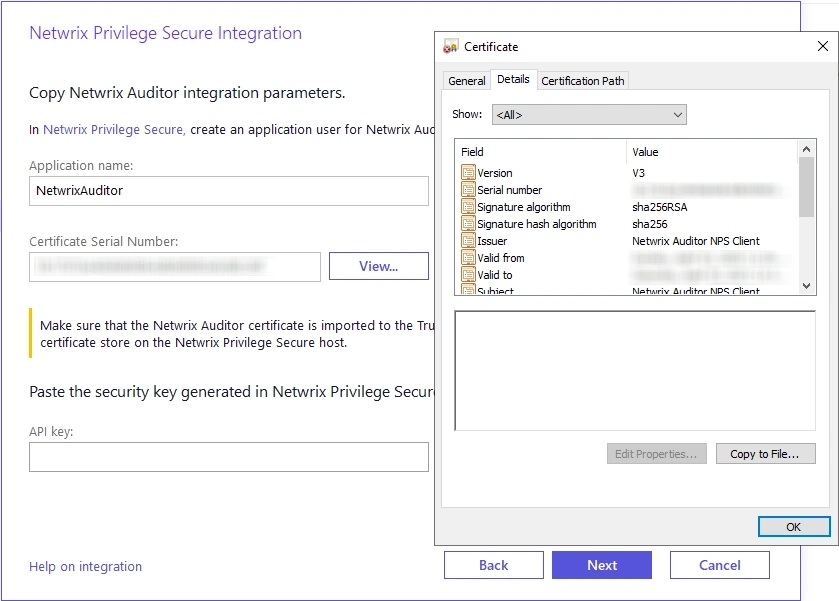The height and width of the screenshot is (601, 839).
Task: Click the Help on integration link
Action: 85,566
